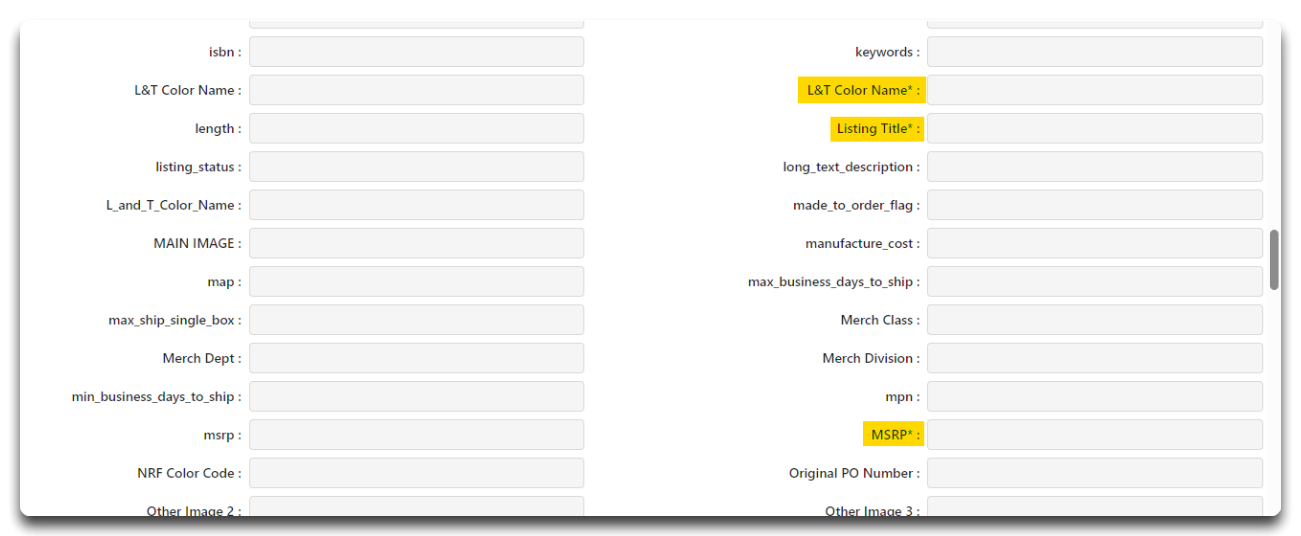The height and width of the screenshot is (536, 1301).
Task: Focus the Merch Division input box
Action: click(1095, 358)
